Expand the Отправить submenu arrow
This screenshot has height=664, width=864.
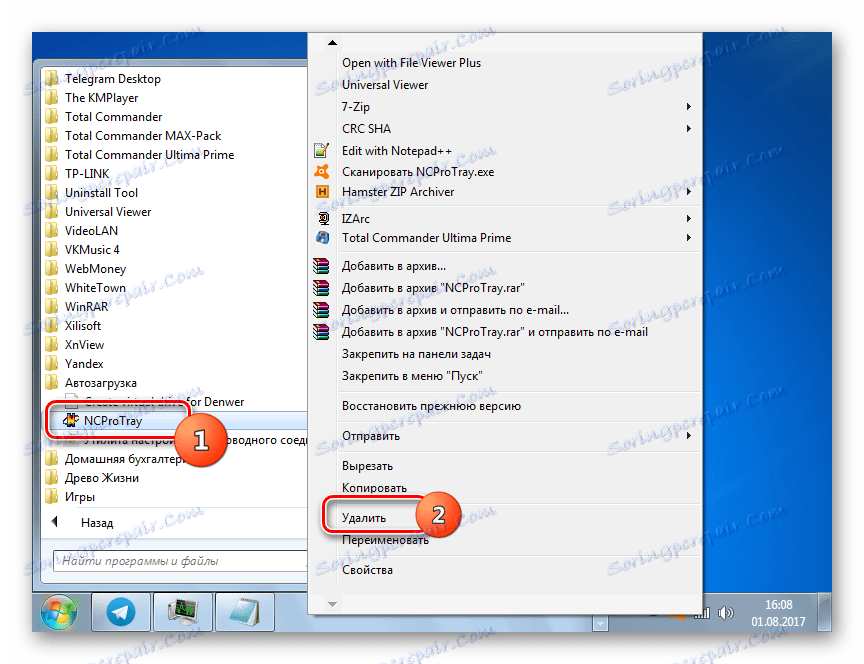click(x=689, y=436)
